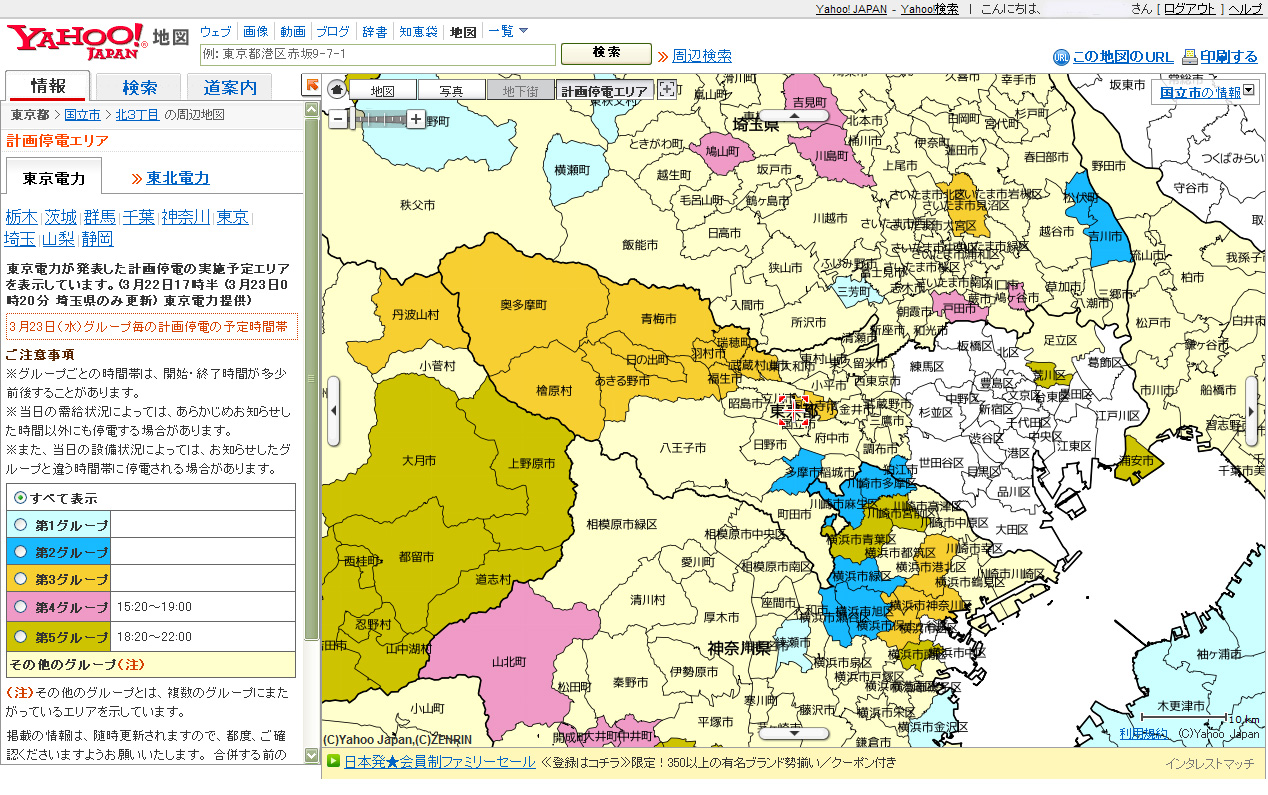The width and height of the screenshot is (1268, 795).
Task: Open the 神奈川 prefecture link
Action: click(185, 217)
